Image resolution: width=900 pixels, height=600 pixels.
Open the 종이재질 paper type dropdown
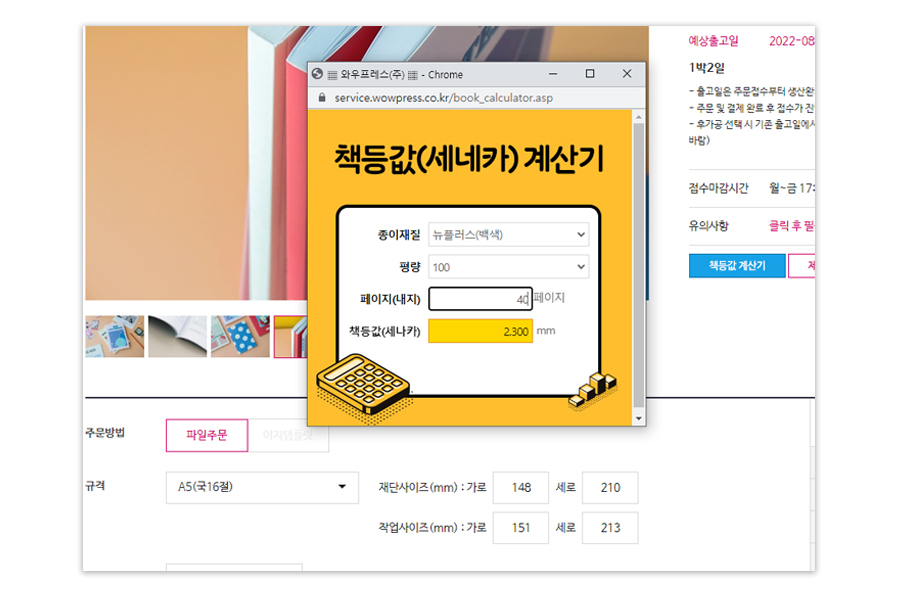click(x=509, y=234)
